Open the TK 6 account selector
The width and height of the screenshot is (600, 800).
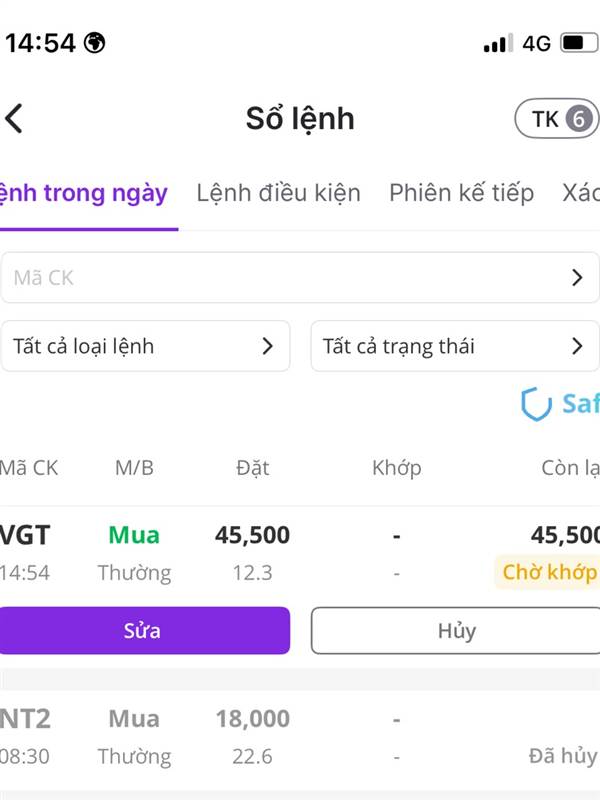[x=556, y=119]
